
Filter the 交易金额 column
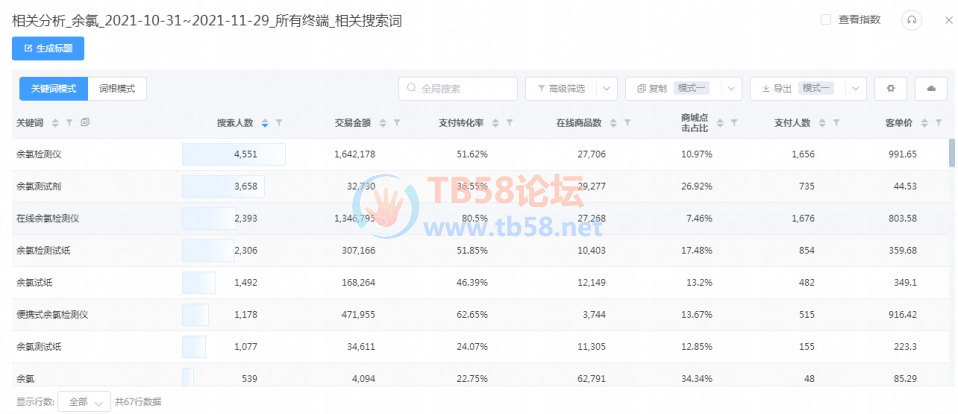tap(397, 123)
